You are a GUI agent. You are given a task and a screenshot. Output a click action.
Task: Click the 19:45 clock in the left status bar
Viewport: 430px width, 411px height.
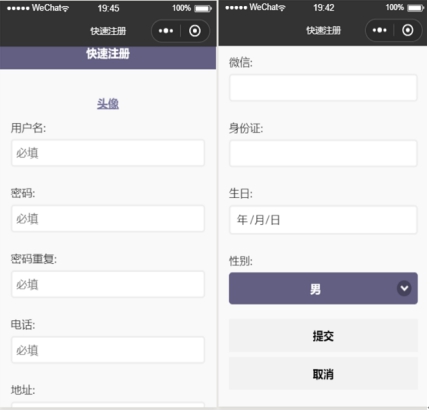(108, 8)
